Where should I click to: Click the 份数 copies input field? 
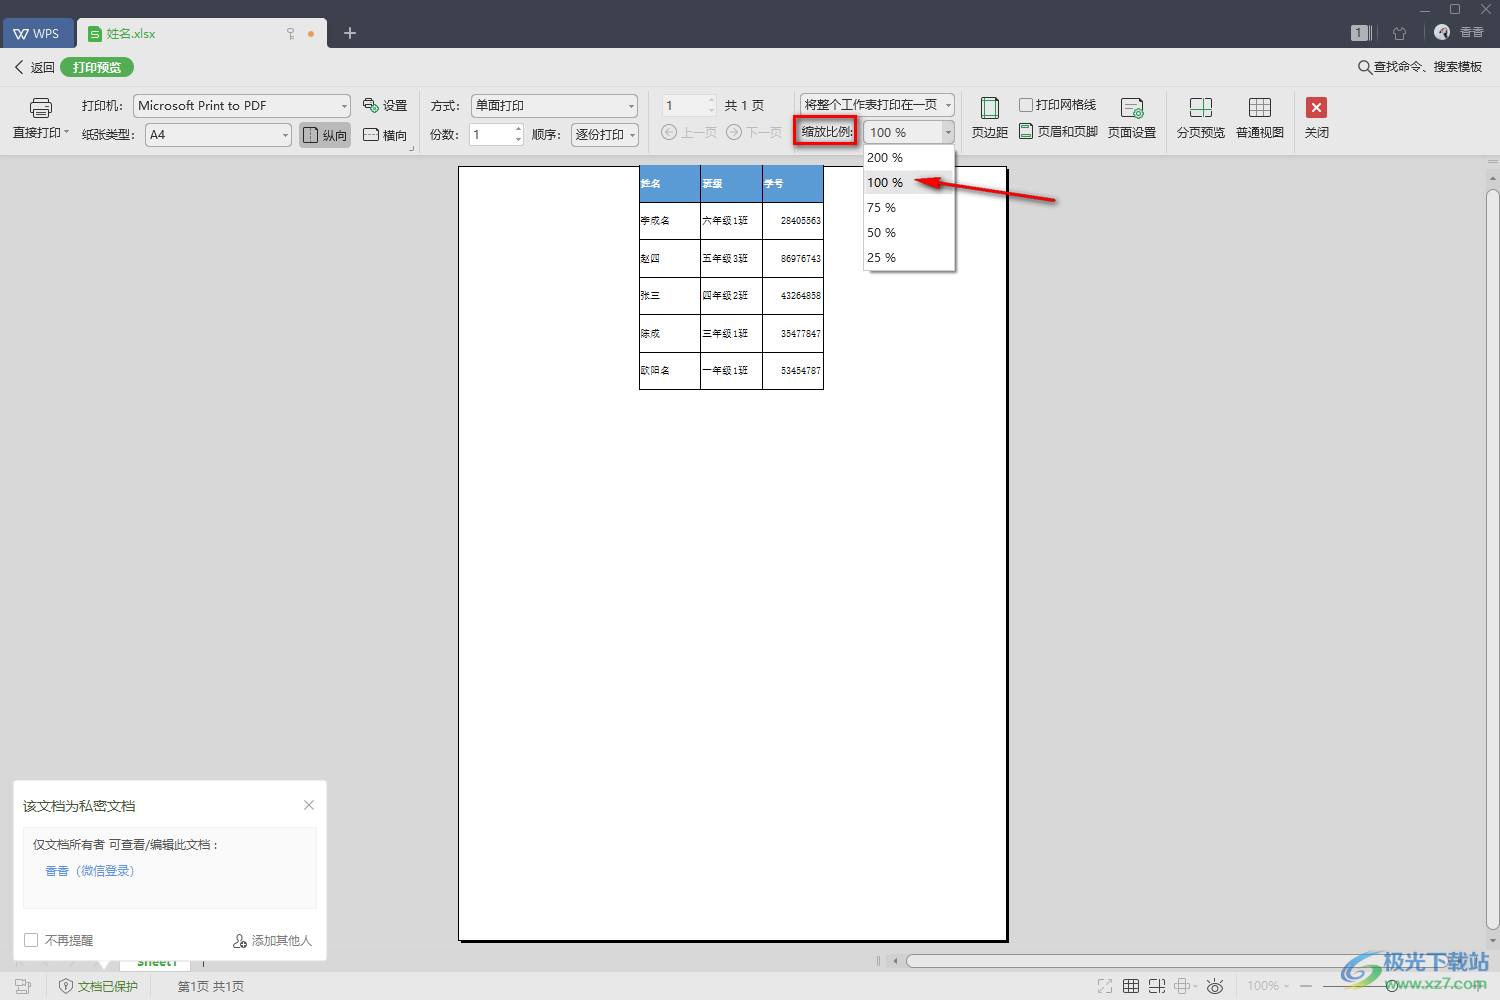[492, 134]
